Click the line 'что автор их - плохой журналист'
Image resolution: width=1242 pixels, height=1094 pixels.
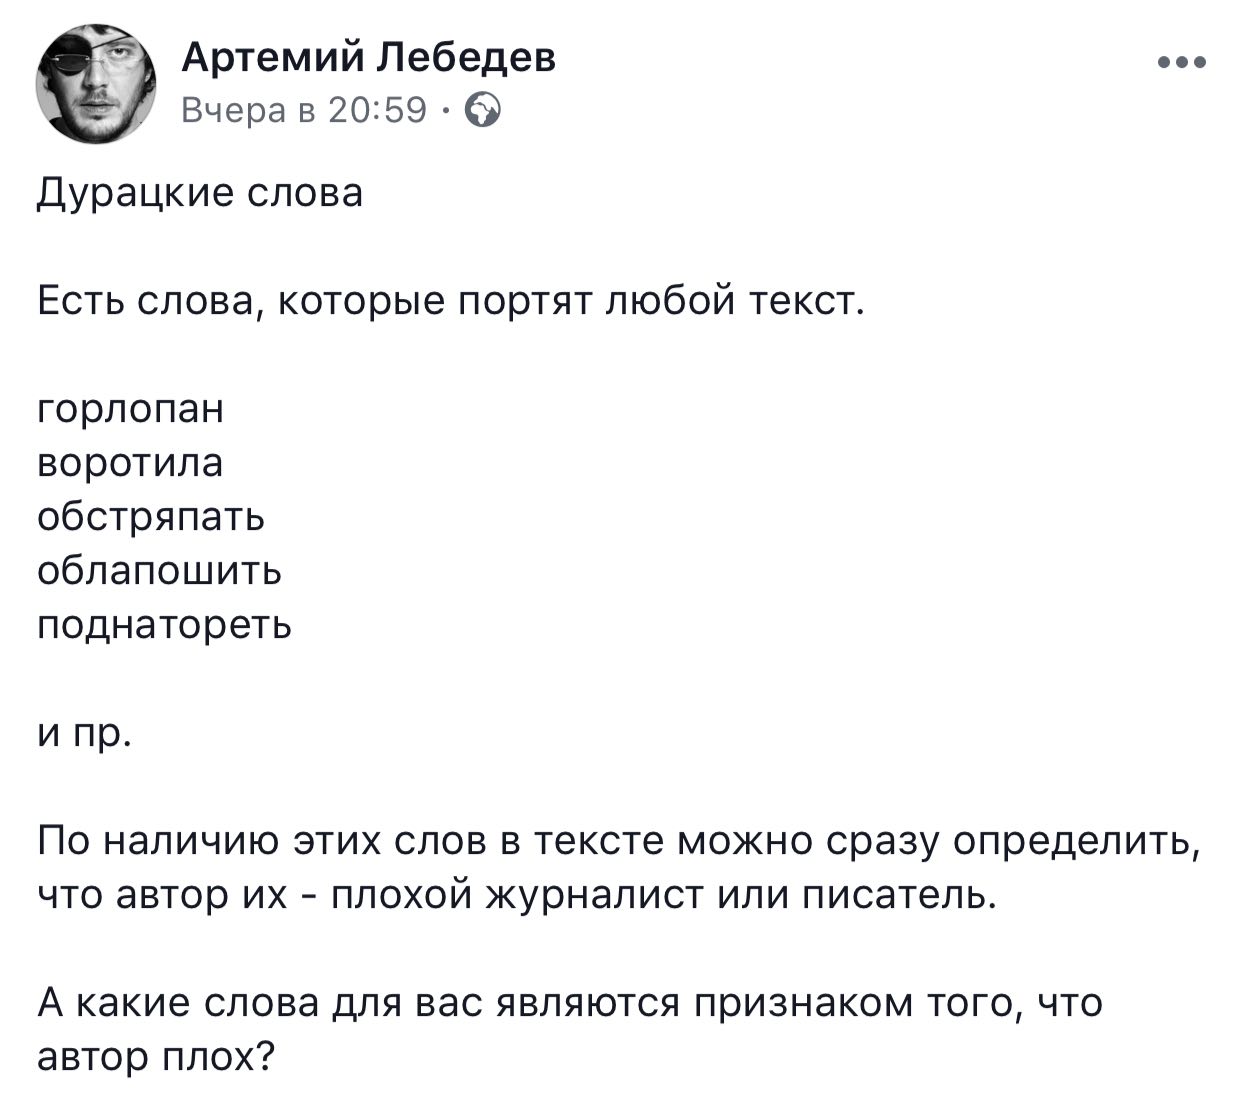point(517,895)
